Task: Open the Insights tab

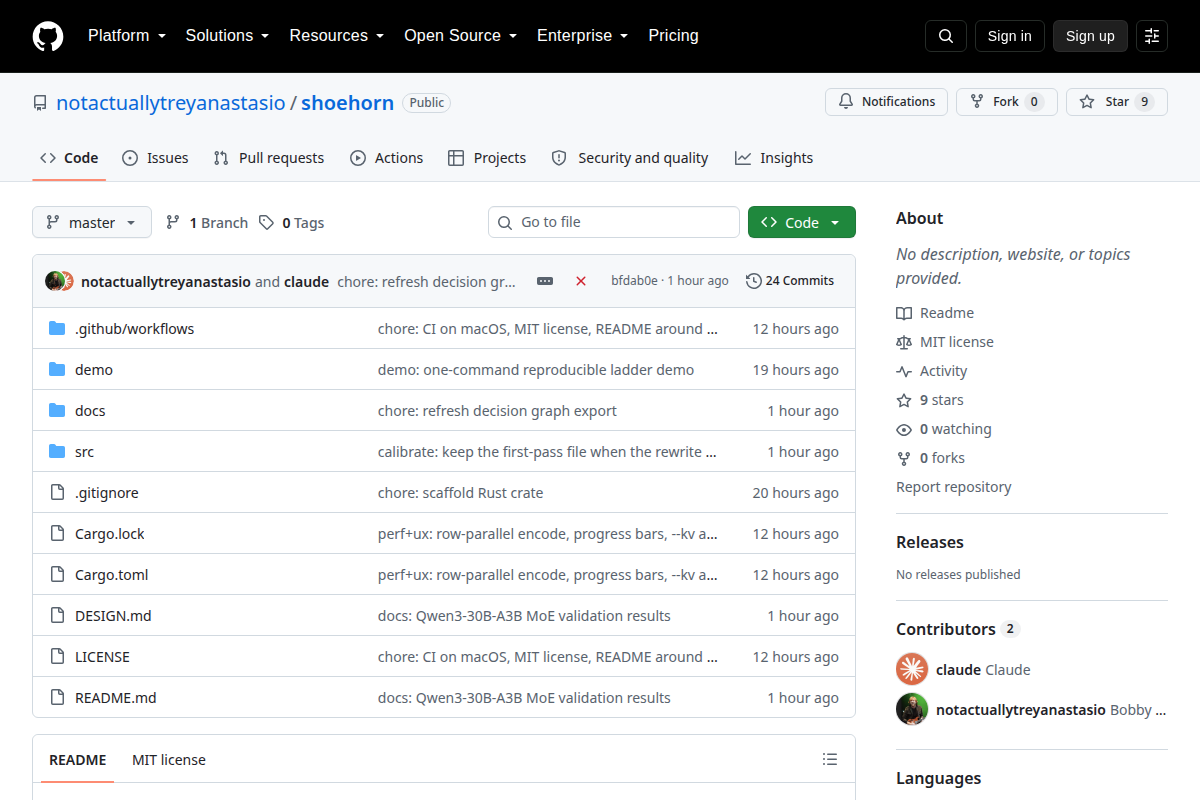Action: pyautogui.click(x=774, y=158)
